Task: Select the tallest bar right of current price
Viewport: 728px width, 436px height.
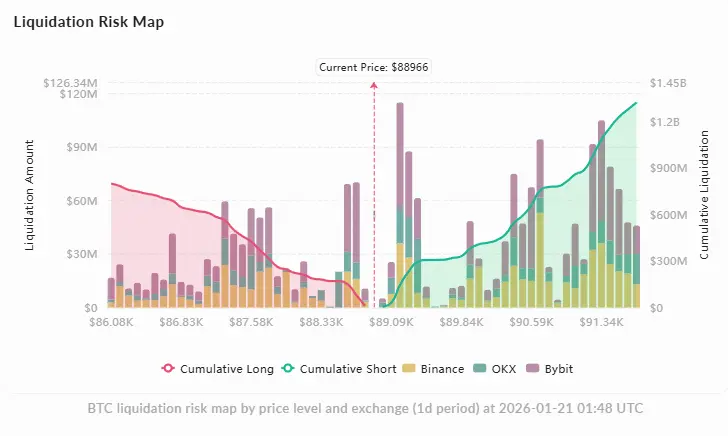Action: click(400, 205)
